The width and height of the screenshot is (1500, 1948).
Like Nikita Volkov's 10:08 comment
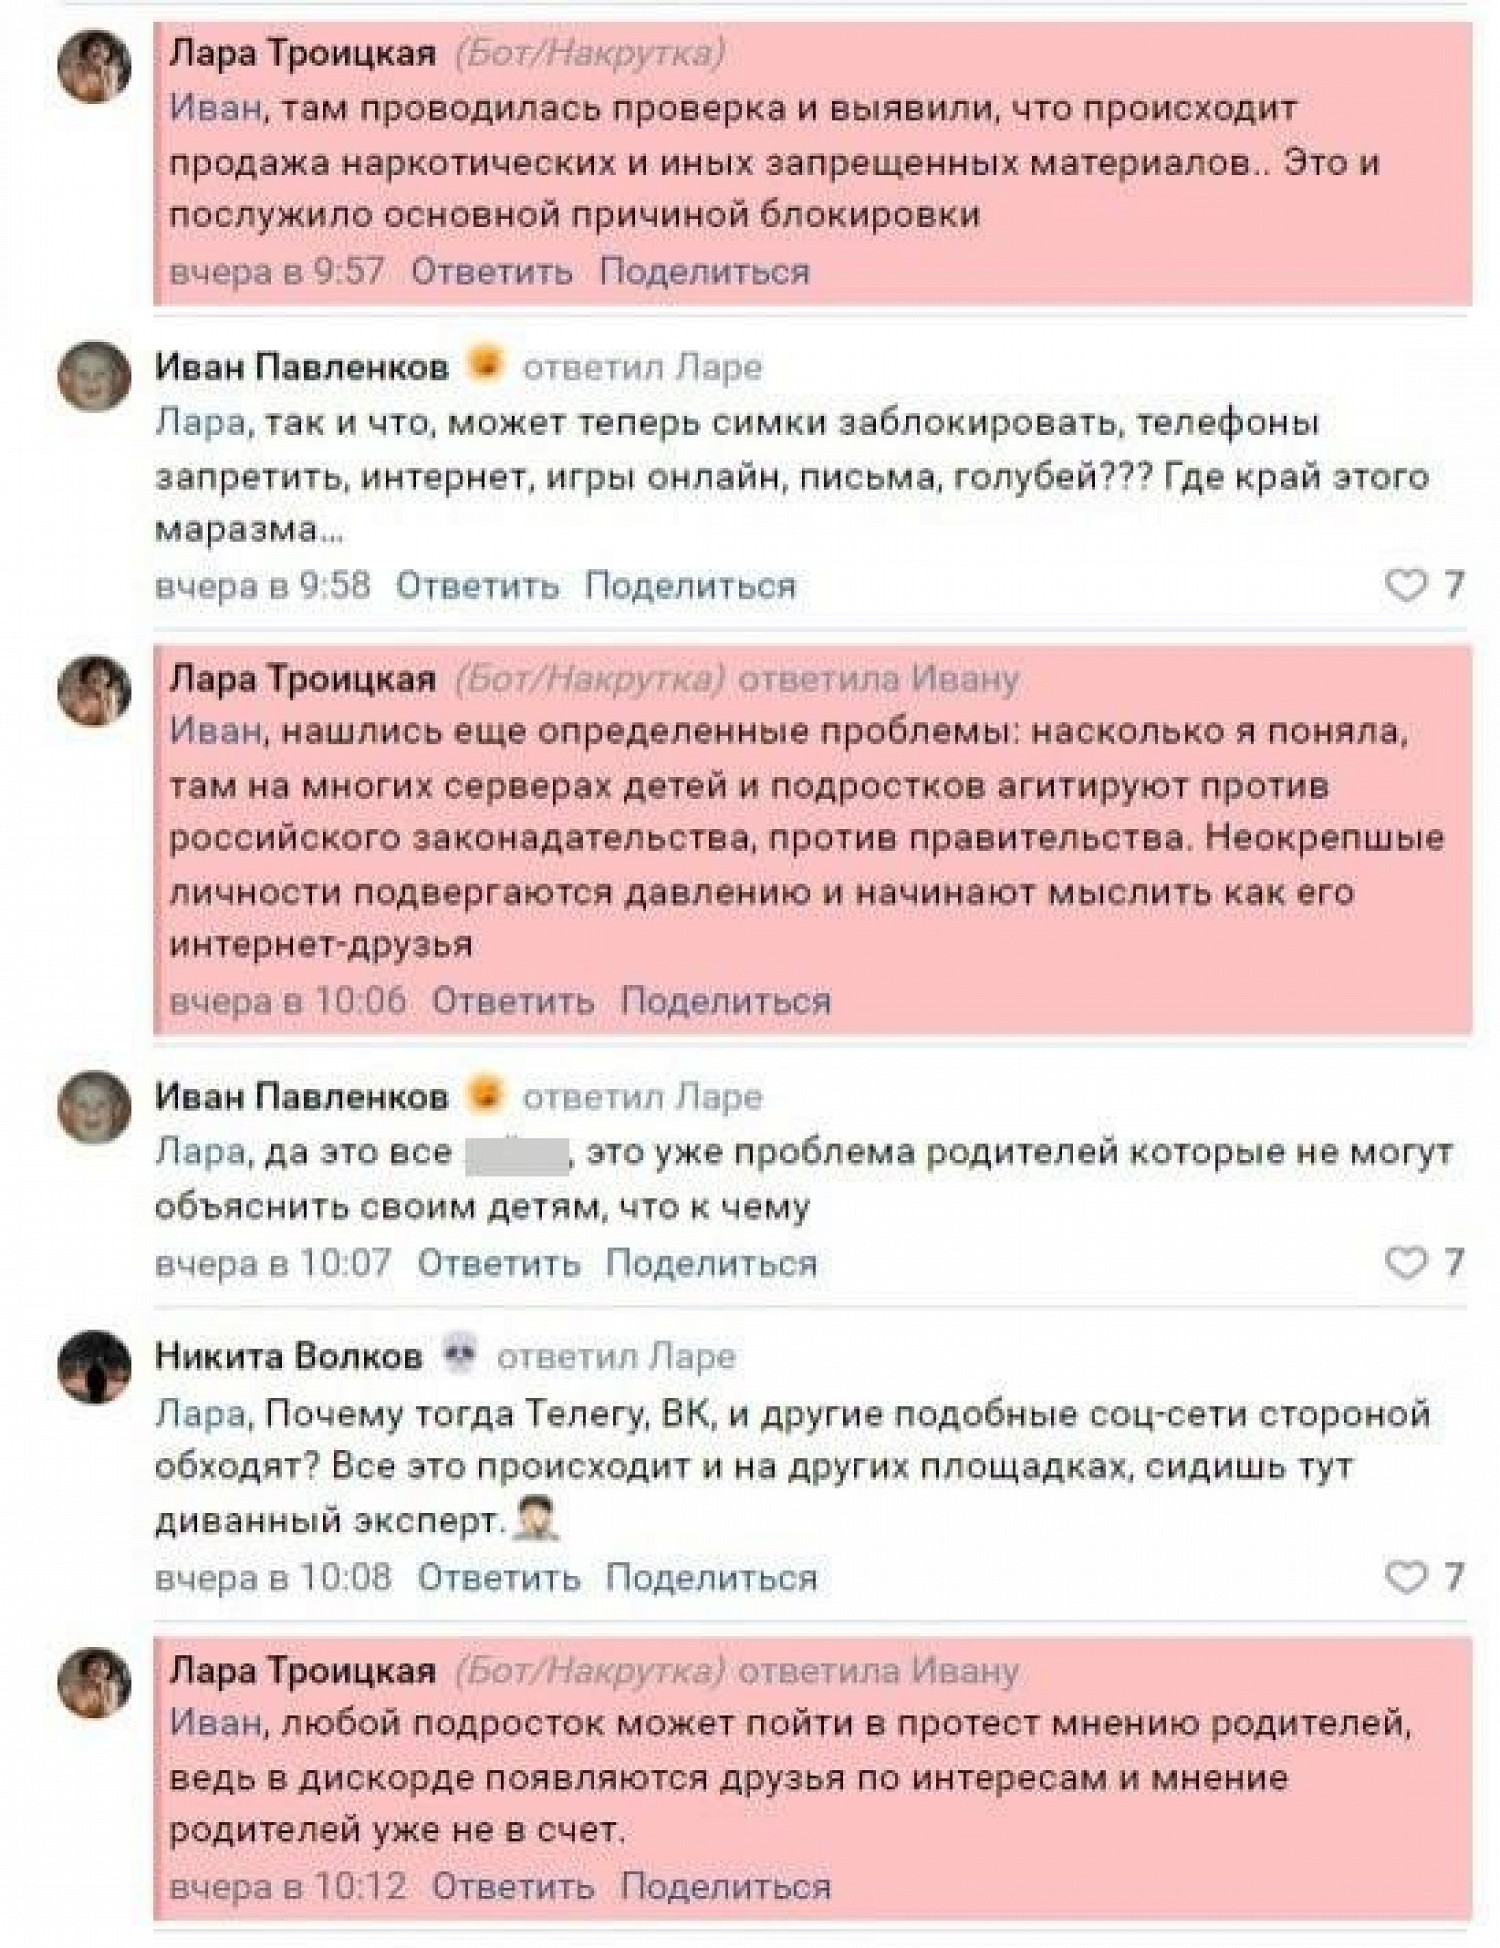tap(1405, 1577)
